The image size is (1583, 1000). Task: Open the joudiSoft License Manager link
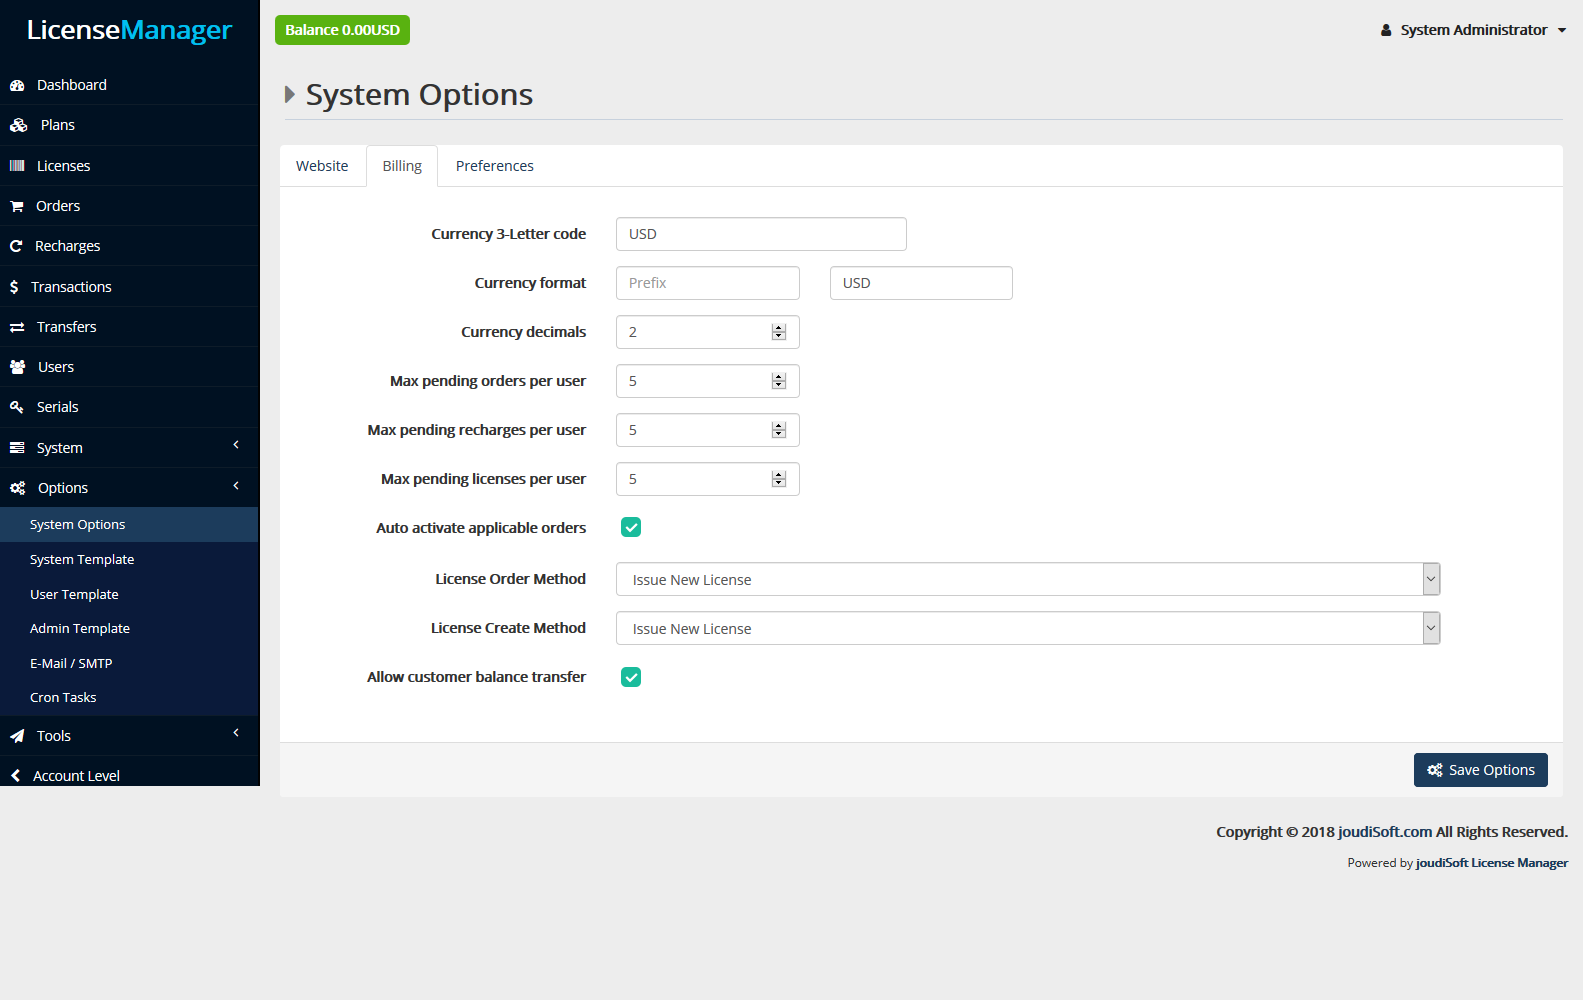(x=1492, y=863)
